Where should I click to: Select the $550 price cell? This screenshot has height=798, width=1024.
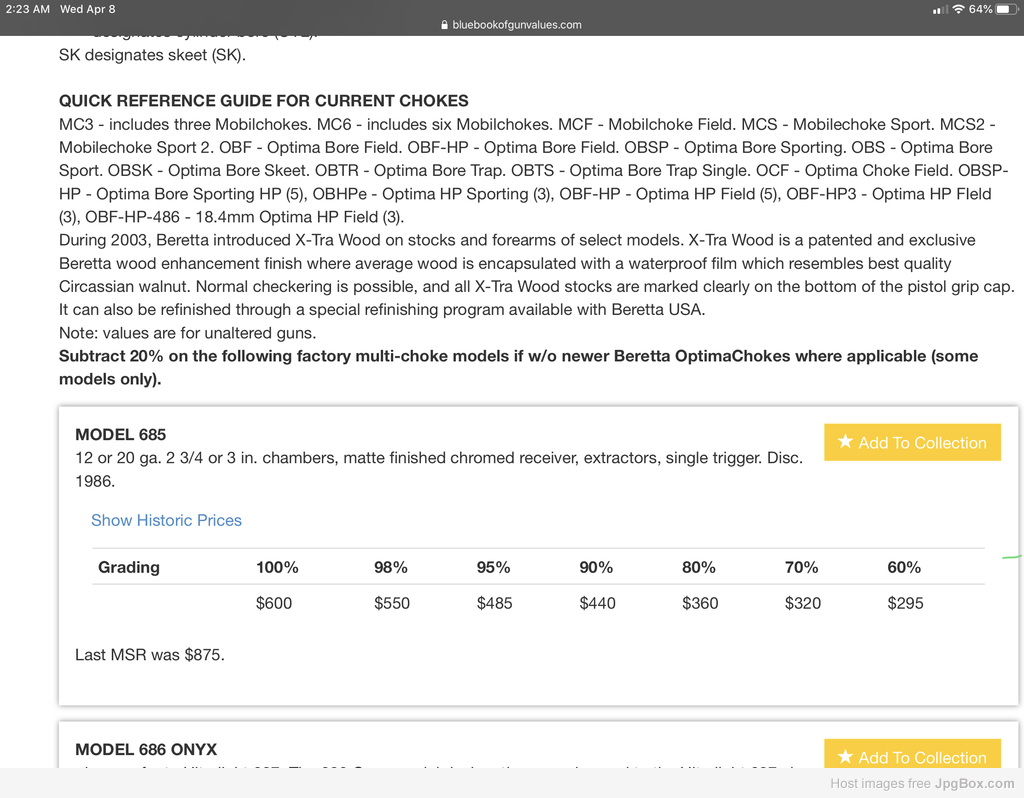[x=392, y=603]
